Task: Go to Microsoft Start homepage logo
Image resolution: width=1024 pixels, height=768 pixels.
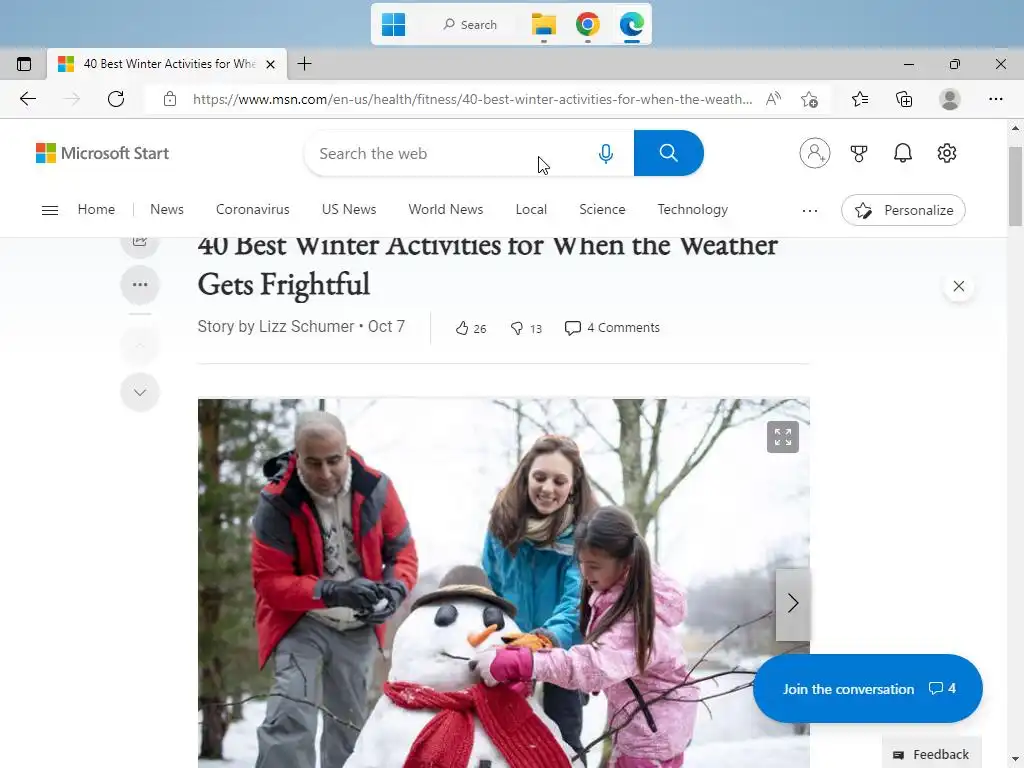Action: pyautogui.click(x=102, y=153)
